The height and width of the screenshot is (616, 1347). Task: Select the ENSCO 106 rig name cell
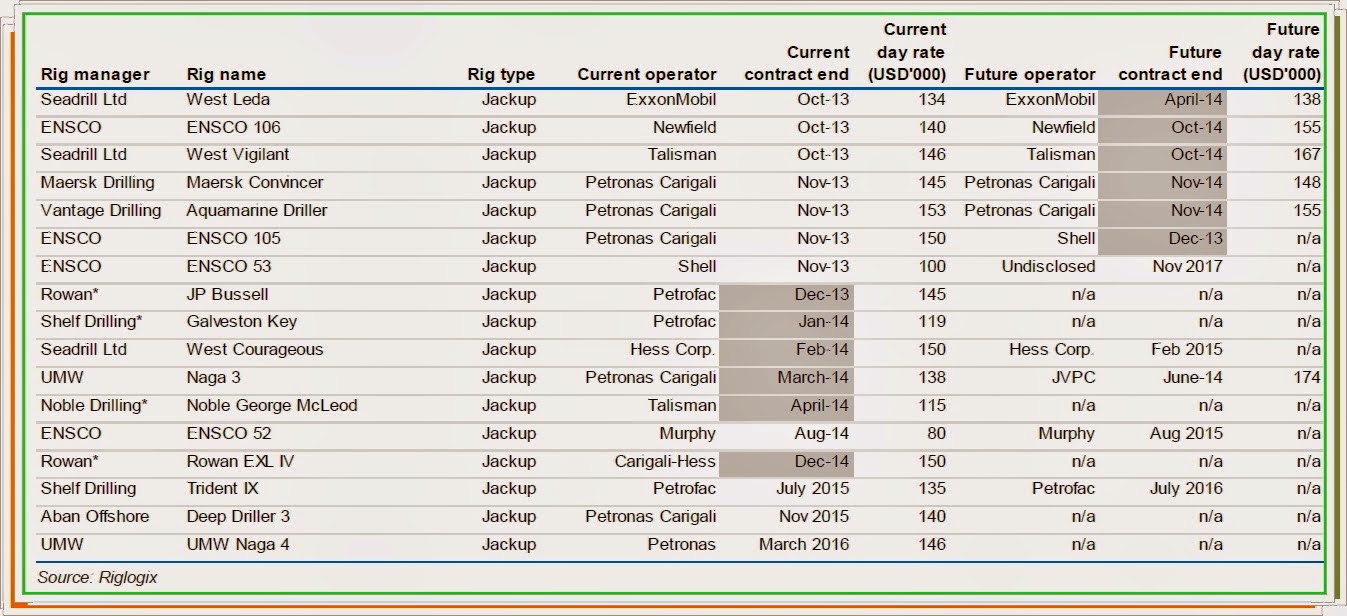click(233, 127)
